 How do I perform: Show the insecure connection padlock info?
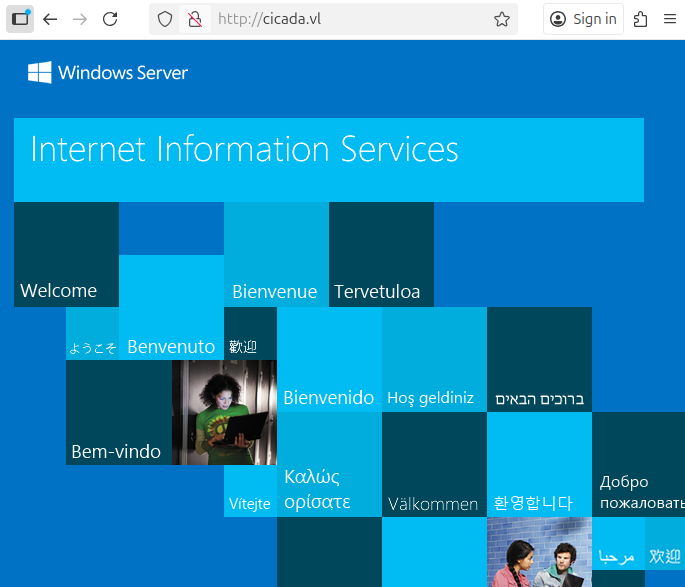tap(195, 19)
